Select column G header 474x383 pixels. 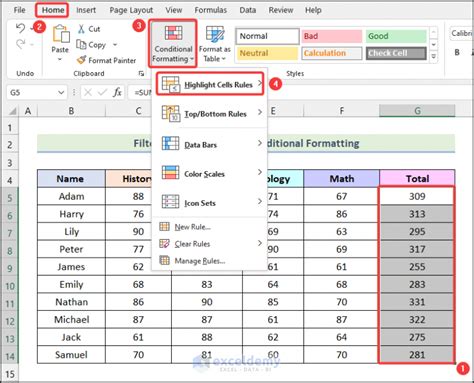[417, 111]
